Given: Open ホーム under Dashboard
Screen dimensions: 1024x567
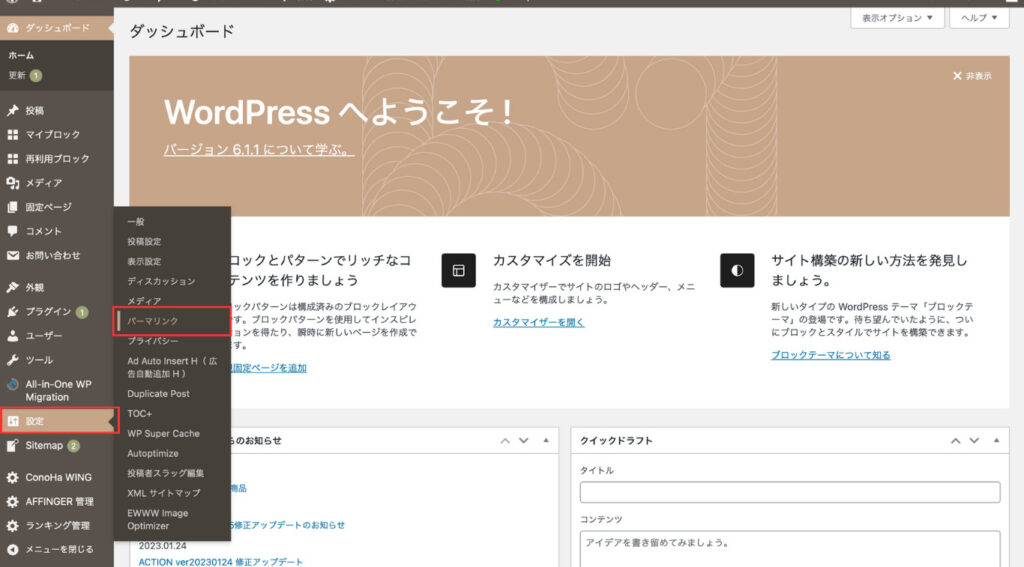Looking at the screenshot, I should tap(21, 56).
